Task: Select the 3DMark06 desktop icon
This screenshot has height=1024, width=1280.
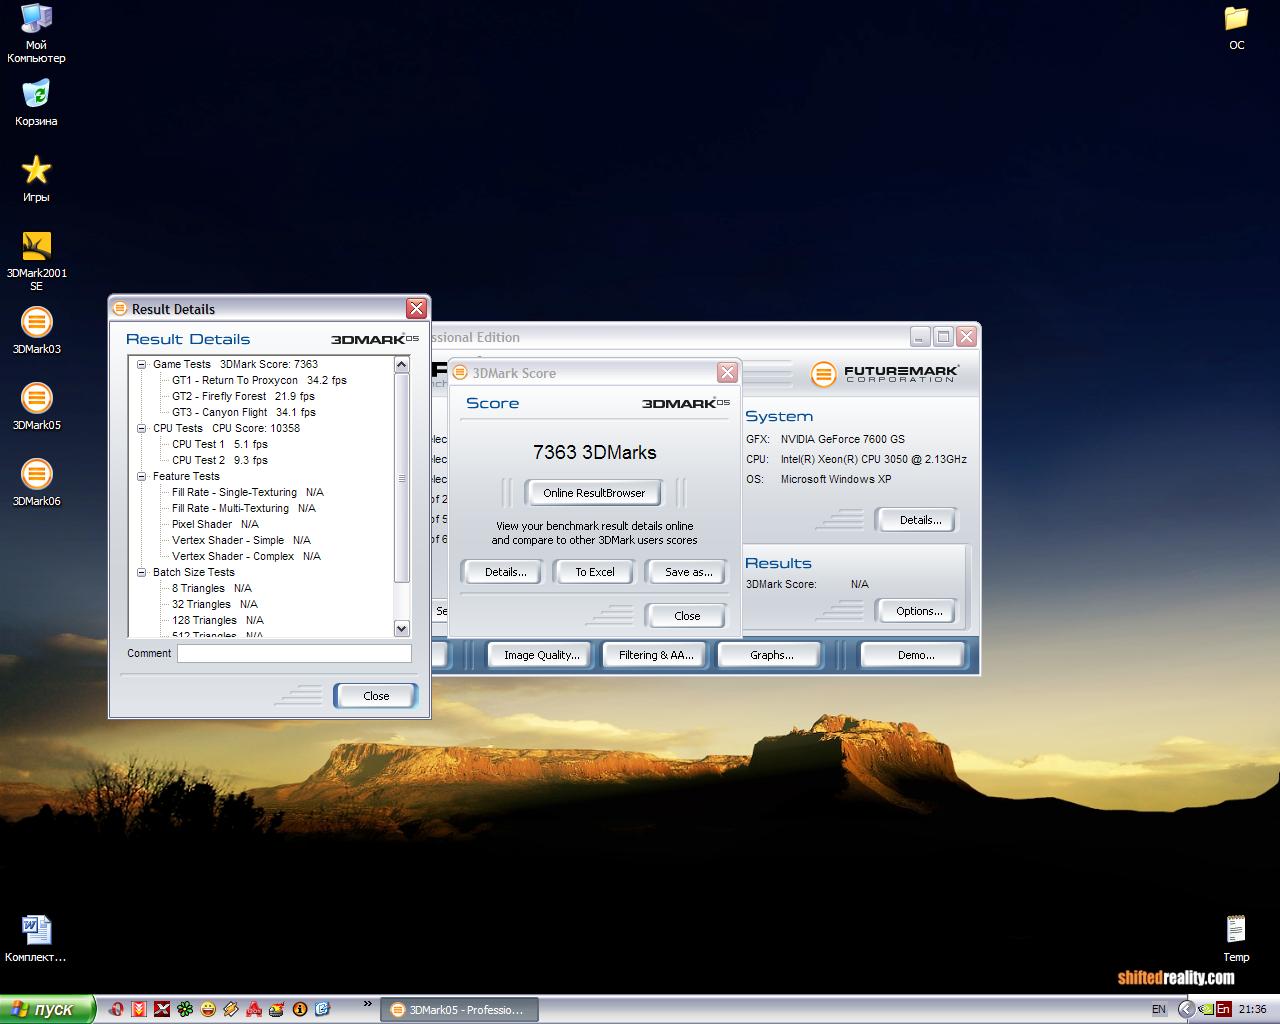Action: [x=36, y=483]
